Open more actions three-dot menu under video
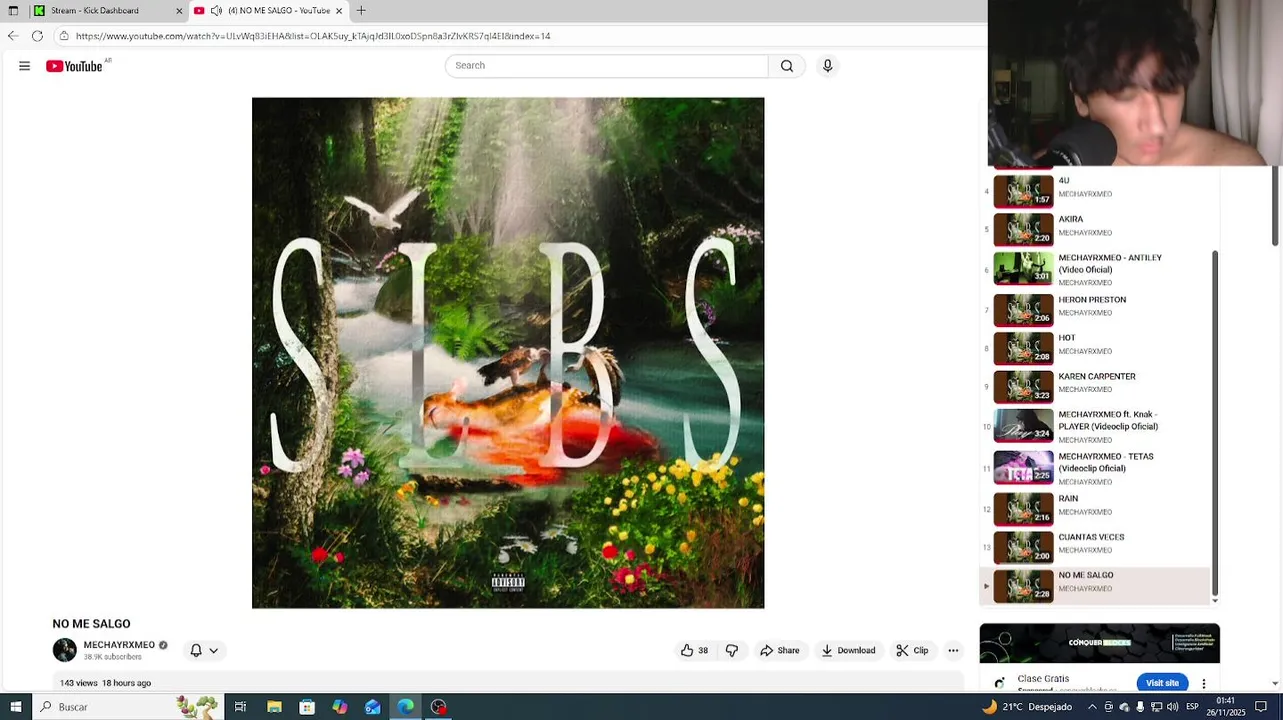 pyautogui.click(x=953, y=650)
